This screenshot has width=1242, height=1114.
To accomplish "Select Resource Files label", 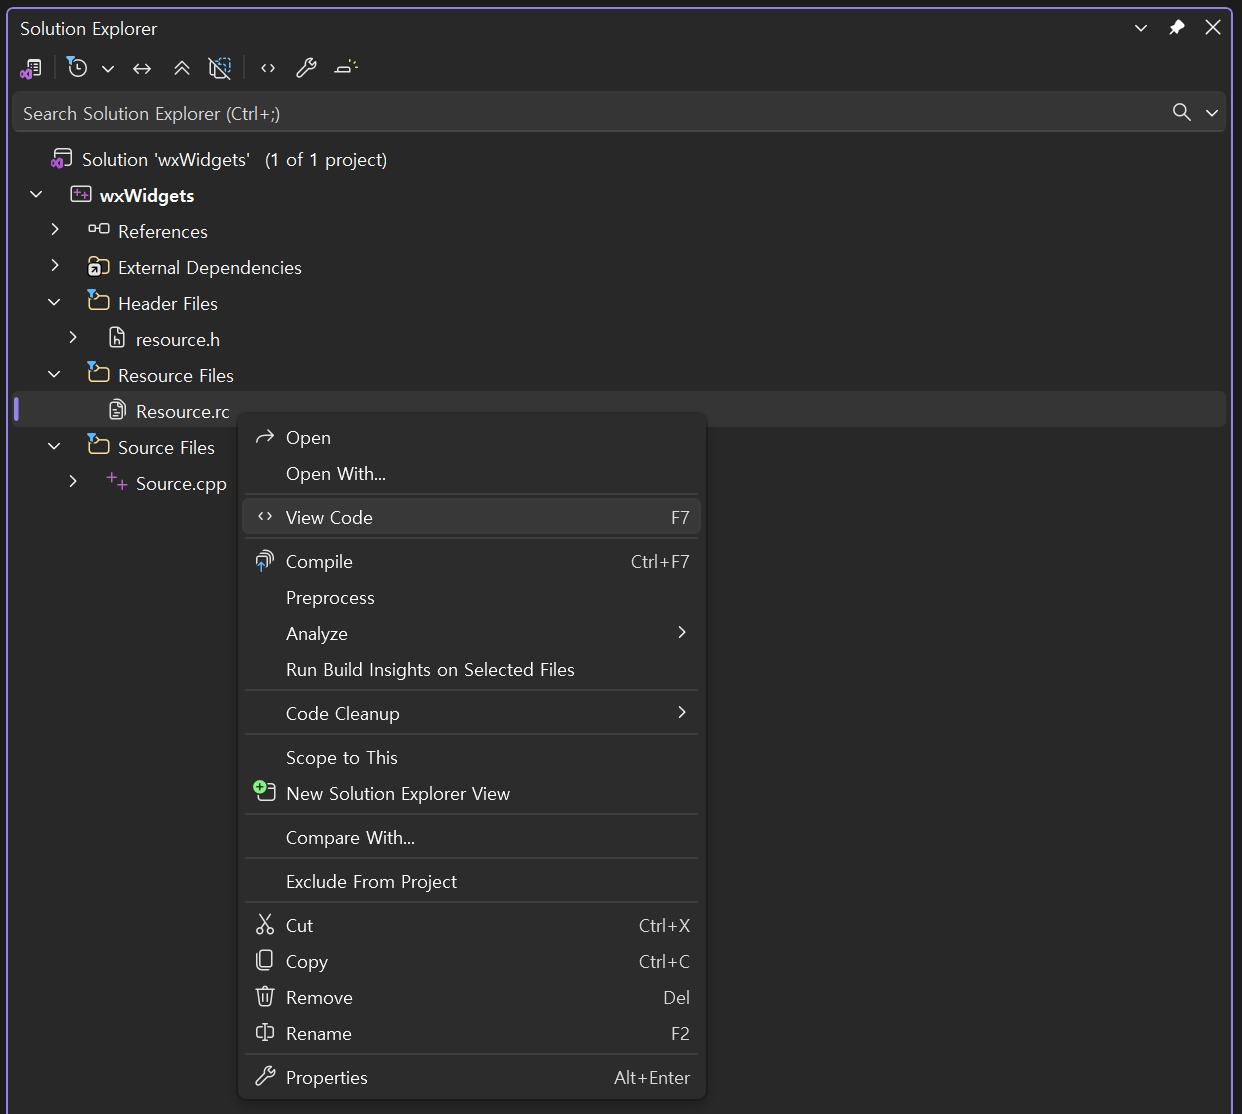I will 176,376.
